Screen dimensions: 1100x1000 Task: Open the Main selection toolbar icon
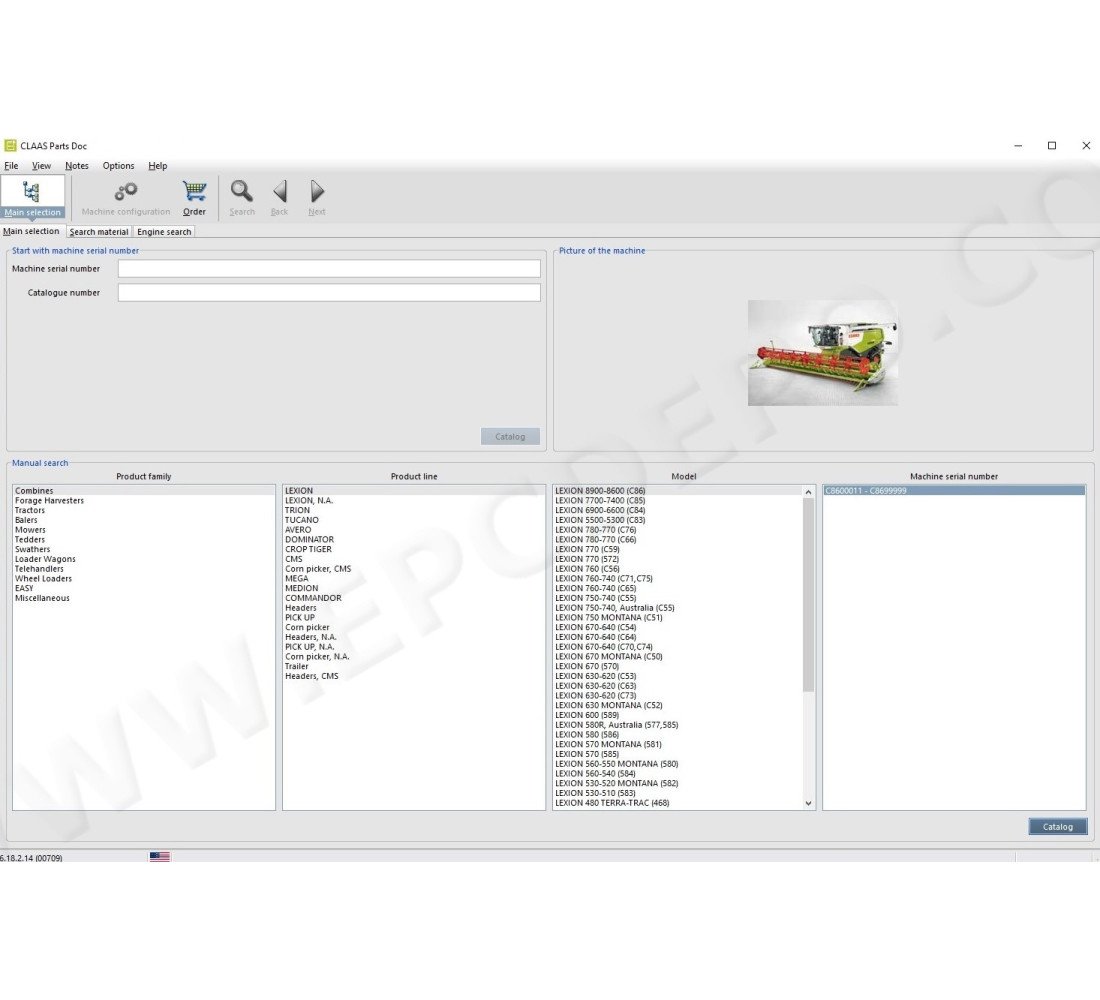(x=32, y=198)
